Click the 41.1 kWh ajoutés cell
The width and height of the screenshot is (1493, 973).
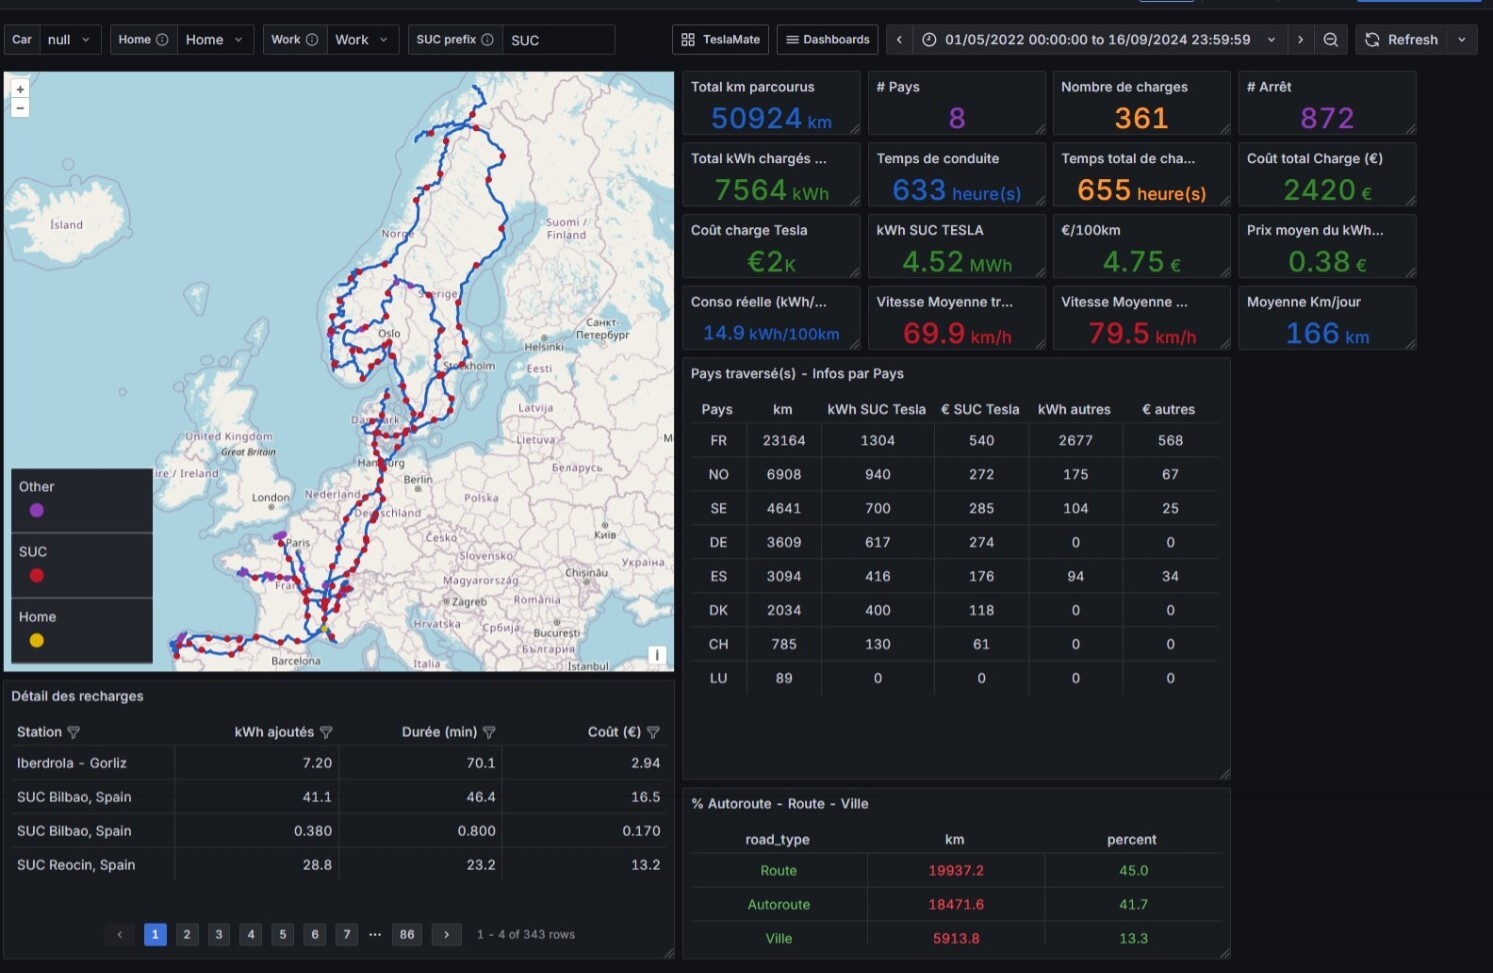(317, 797)
